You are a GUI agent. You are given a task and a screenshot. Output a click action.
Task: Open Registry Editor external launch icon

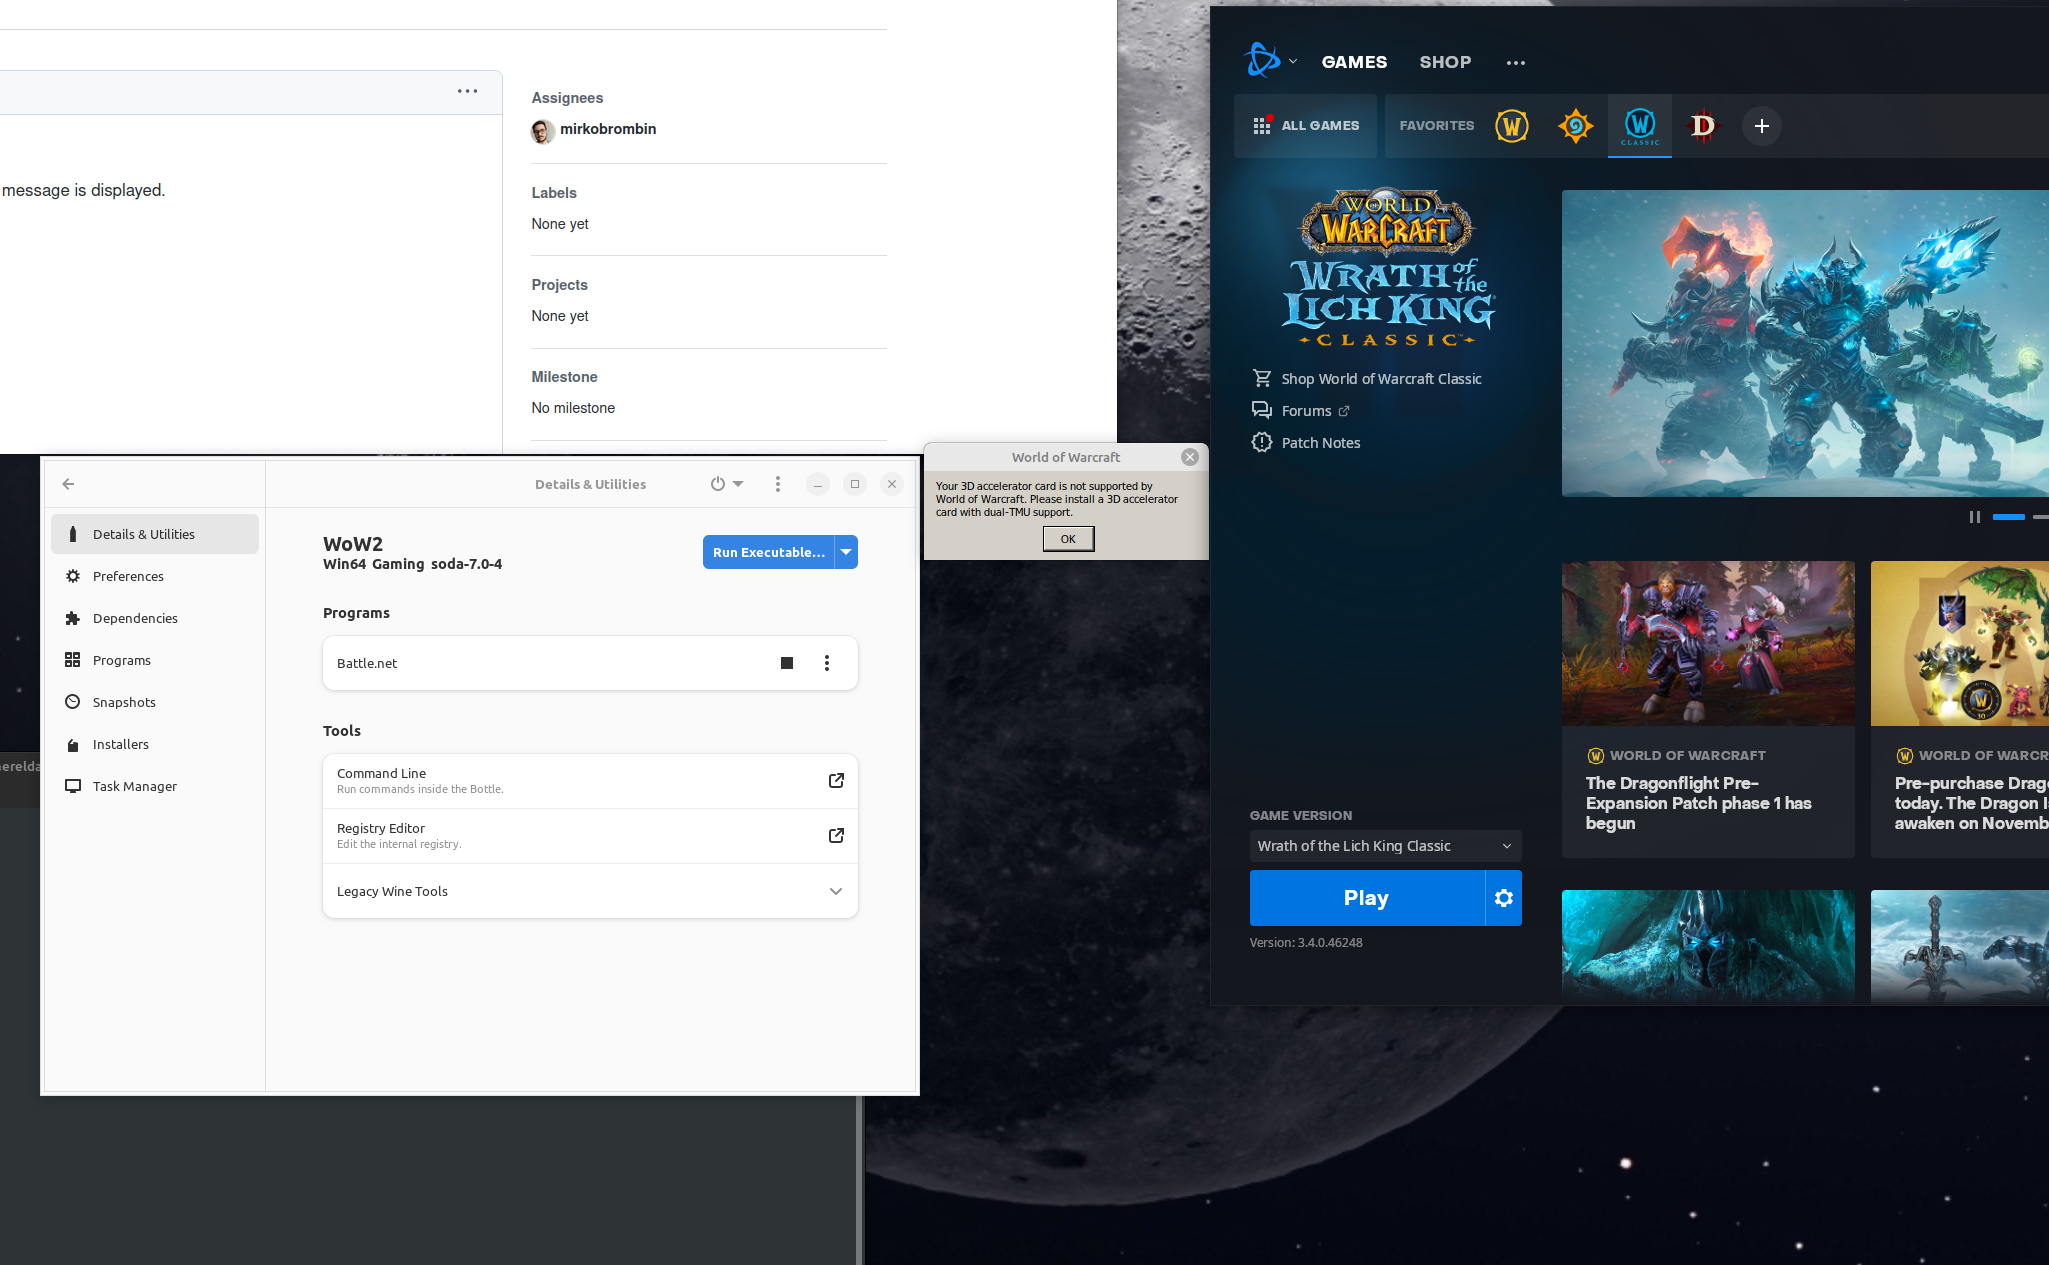[x=836, y=836]
